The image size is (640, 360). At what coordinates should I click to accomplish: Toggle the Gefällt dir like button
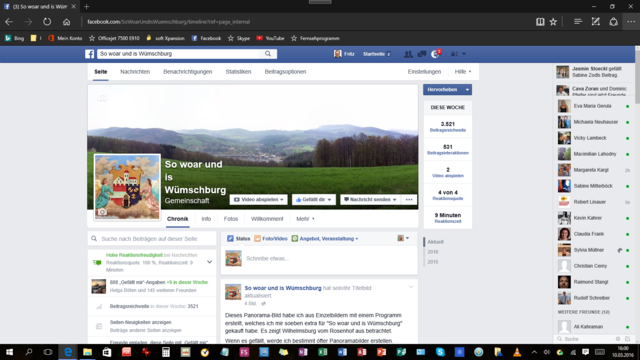pyautogui.click(x=313, y=200)
